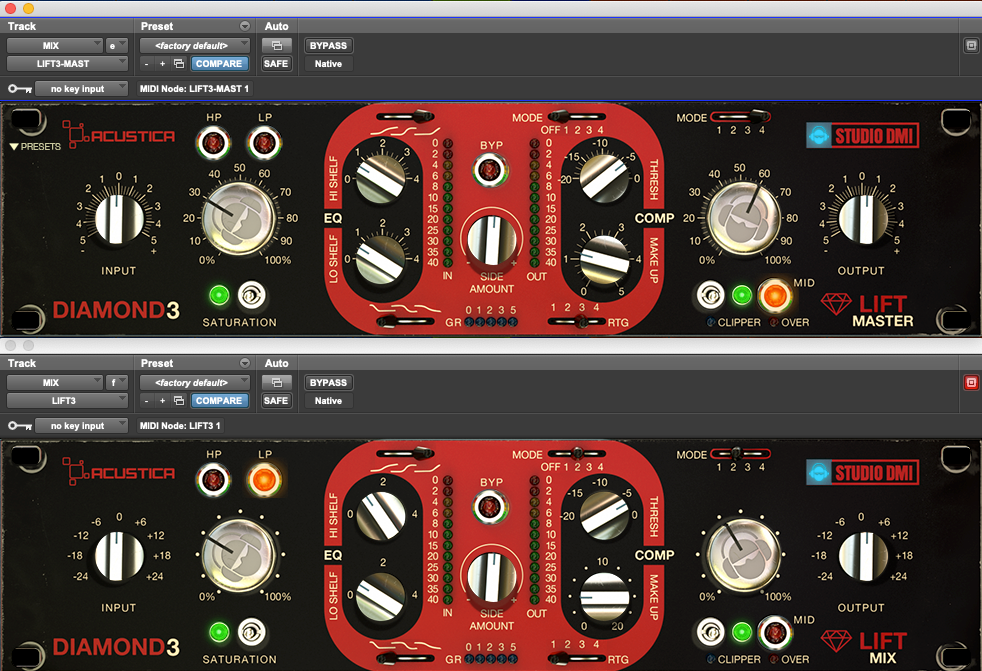The height and width of the screenshot is (671, 982).
Task: Adjust clipper MODE 1-4 slider on Lift Master
Action: [740, 117]
